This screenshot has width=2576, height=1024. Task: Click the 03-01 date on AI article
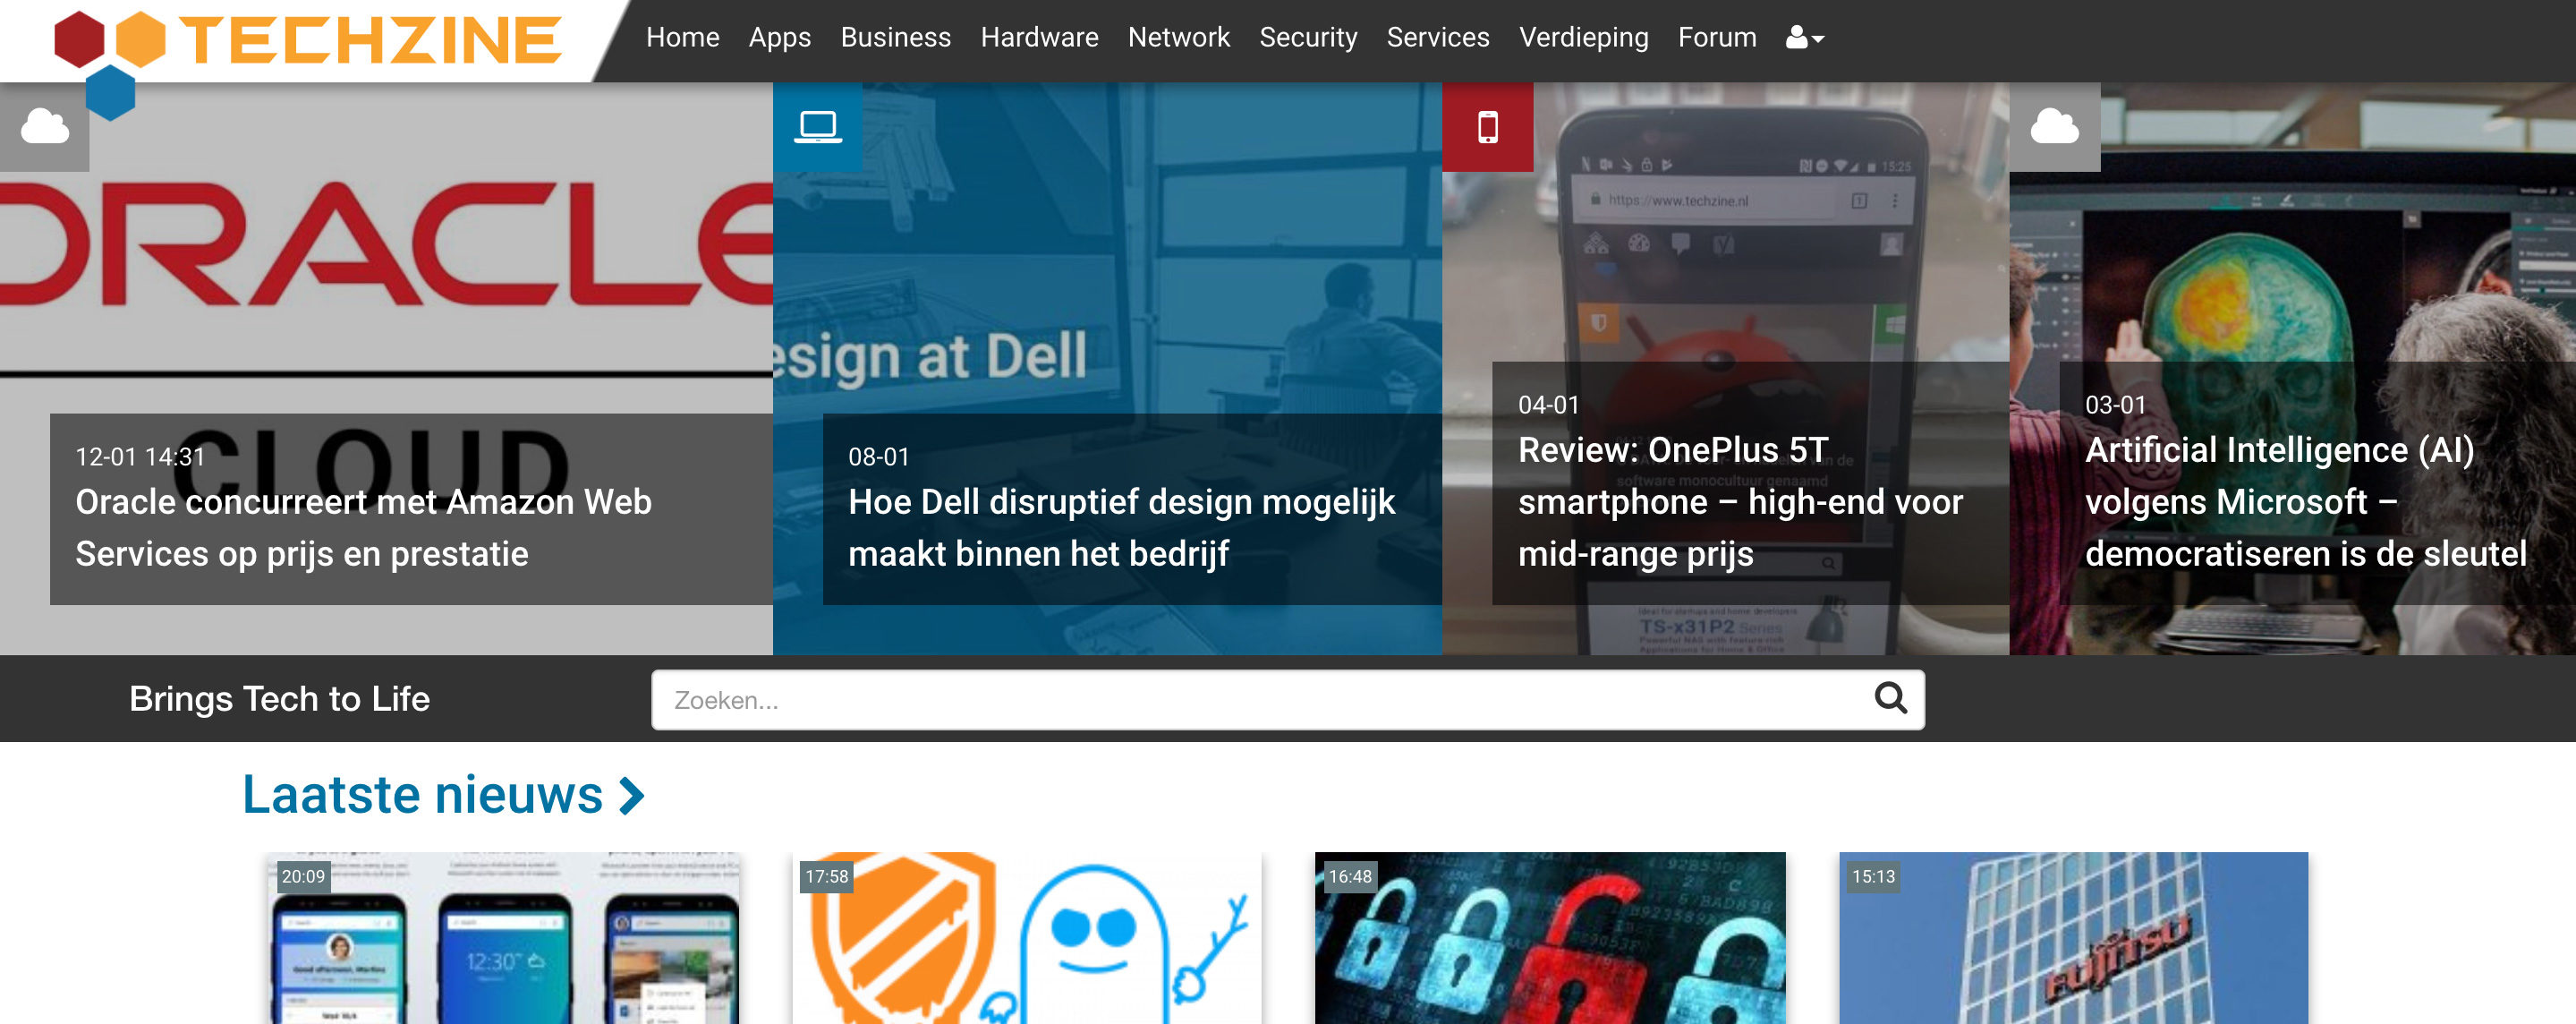click(2115, 404)
